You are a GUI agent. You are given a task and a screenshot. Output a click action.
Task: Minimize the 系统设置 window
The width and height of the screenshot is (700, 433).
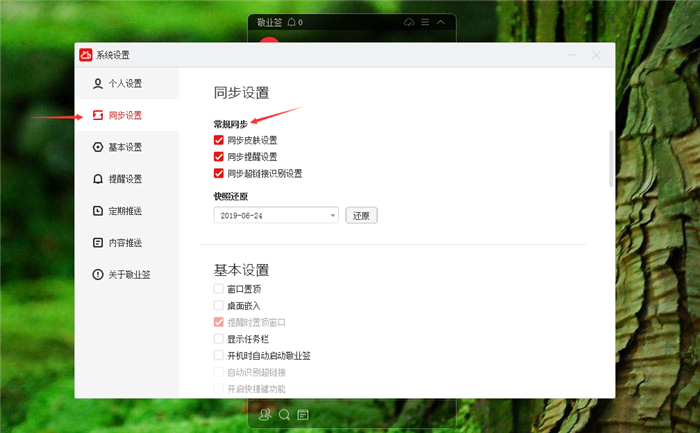(572, 55)
